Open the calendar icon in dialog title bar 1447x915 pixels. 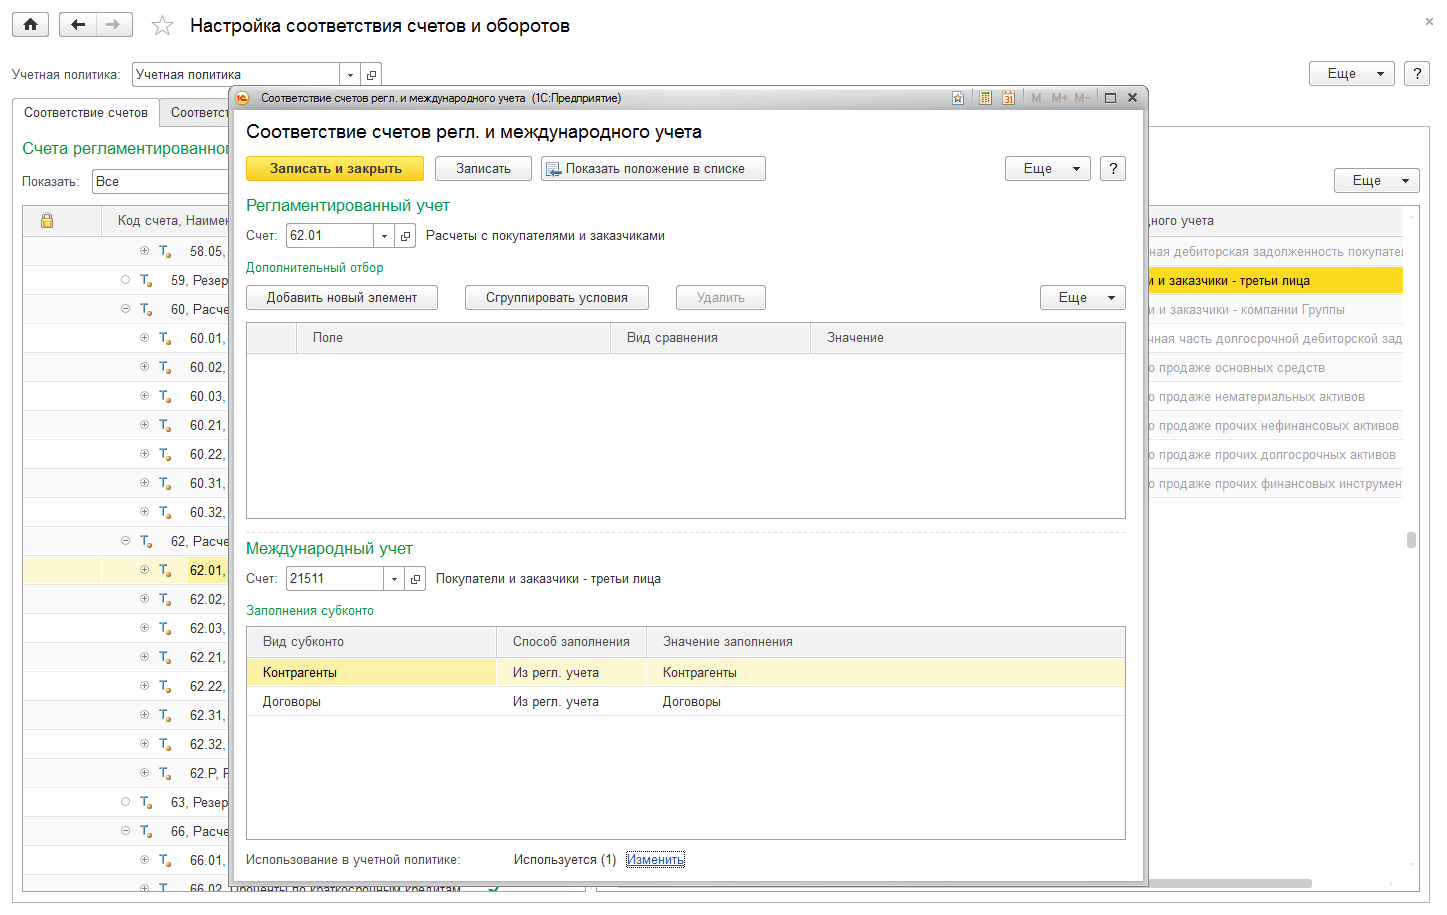point(1008,98)
